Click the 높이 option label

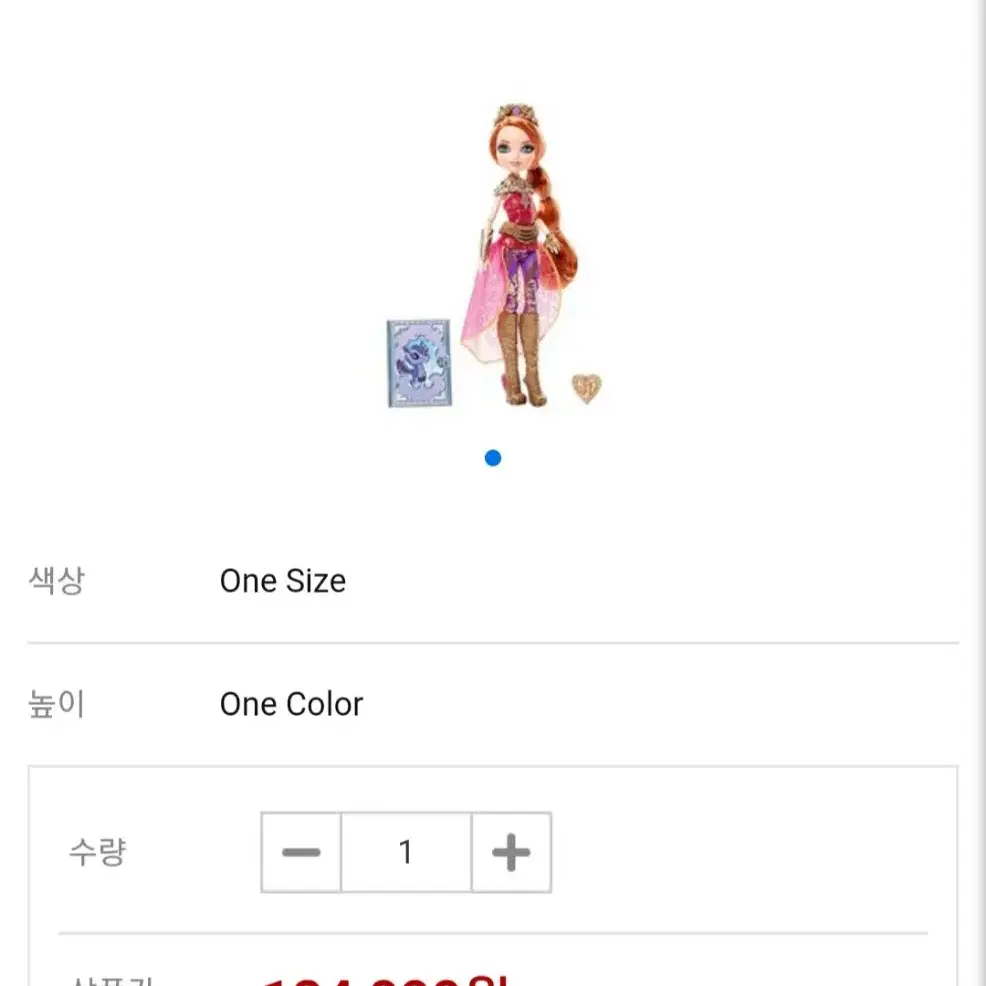(57, 703)
